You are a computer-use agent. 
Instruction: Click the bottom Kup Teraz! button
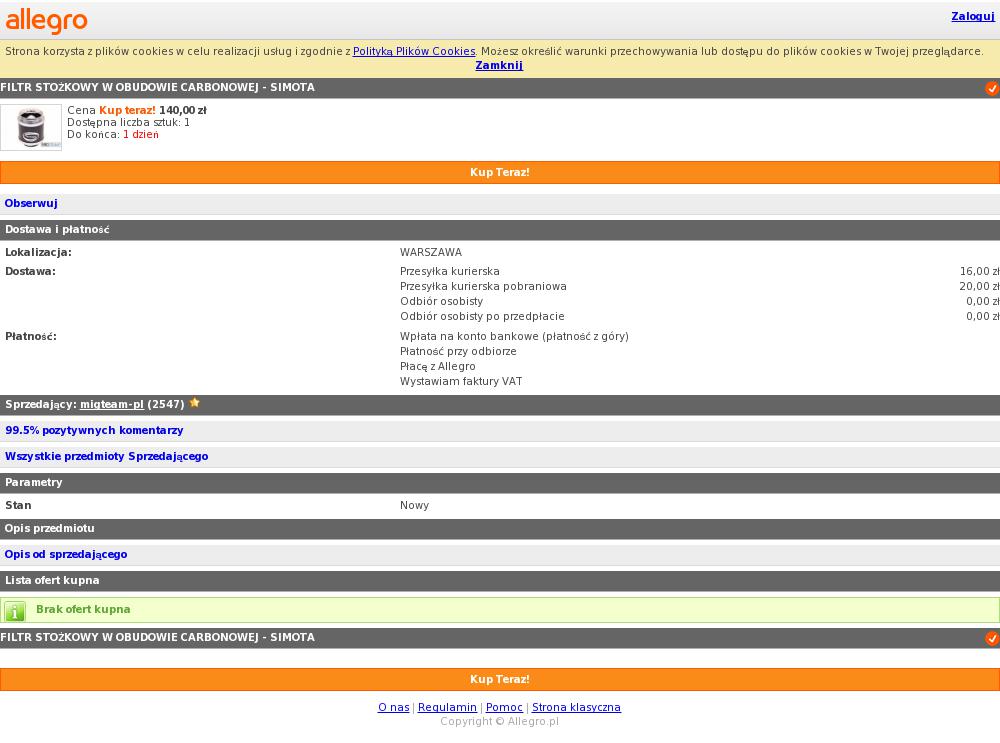[500, 679]
